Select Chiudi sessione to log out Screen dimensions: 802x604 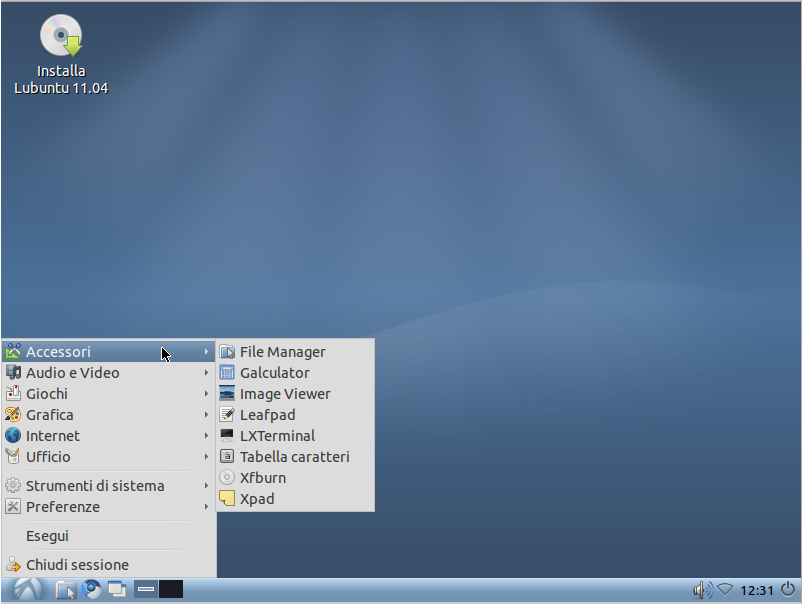pos(109,565)
